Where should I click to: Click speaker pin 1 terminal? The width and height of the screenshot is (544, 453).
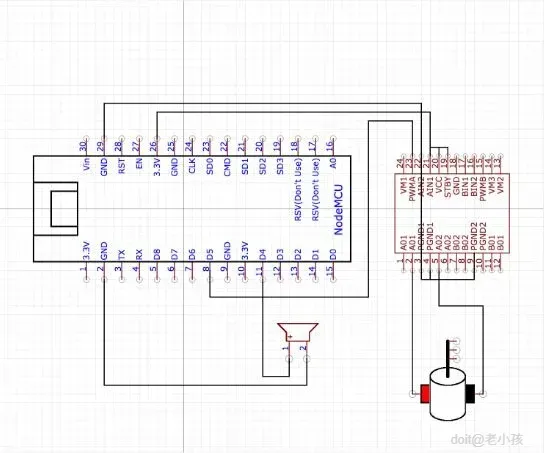coord(289,359)
